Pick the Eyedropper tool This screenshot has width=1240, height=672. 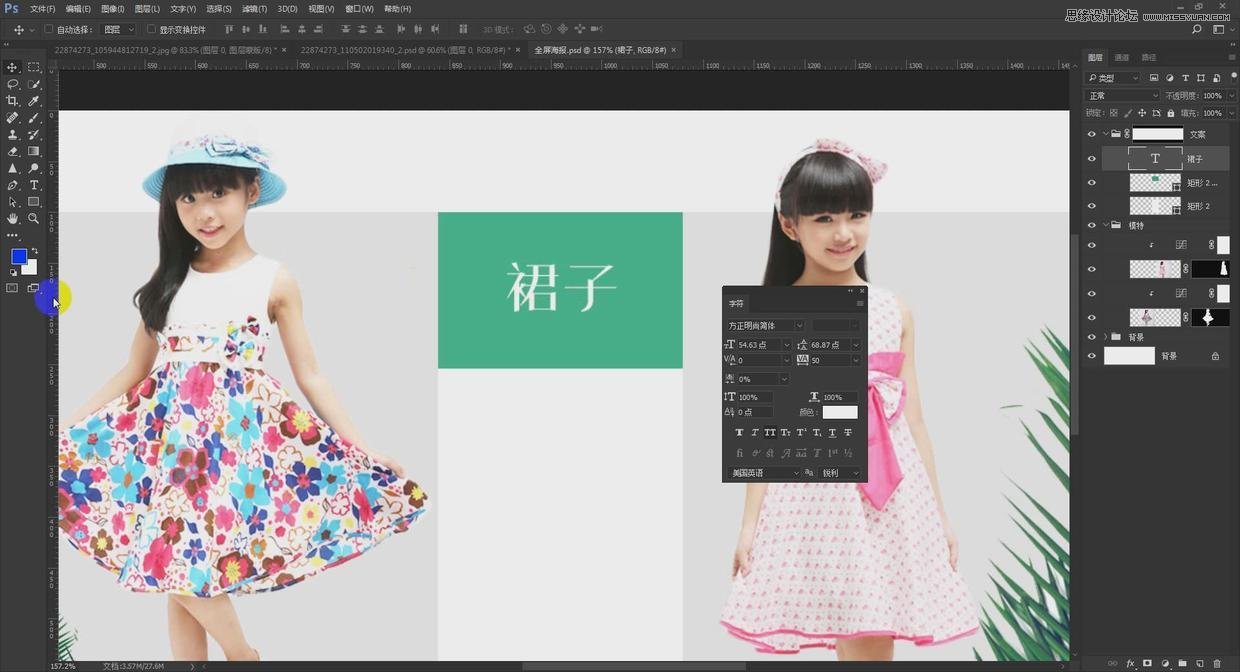point(34,101)
